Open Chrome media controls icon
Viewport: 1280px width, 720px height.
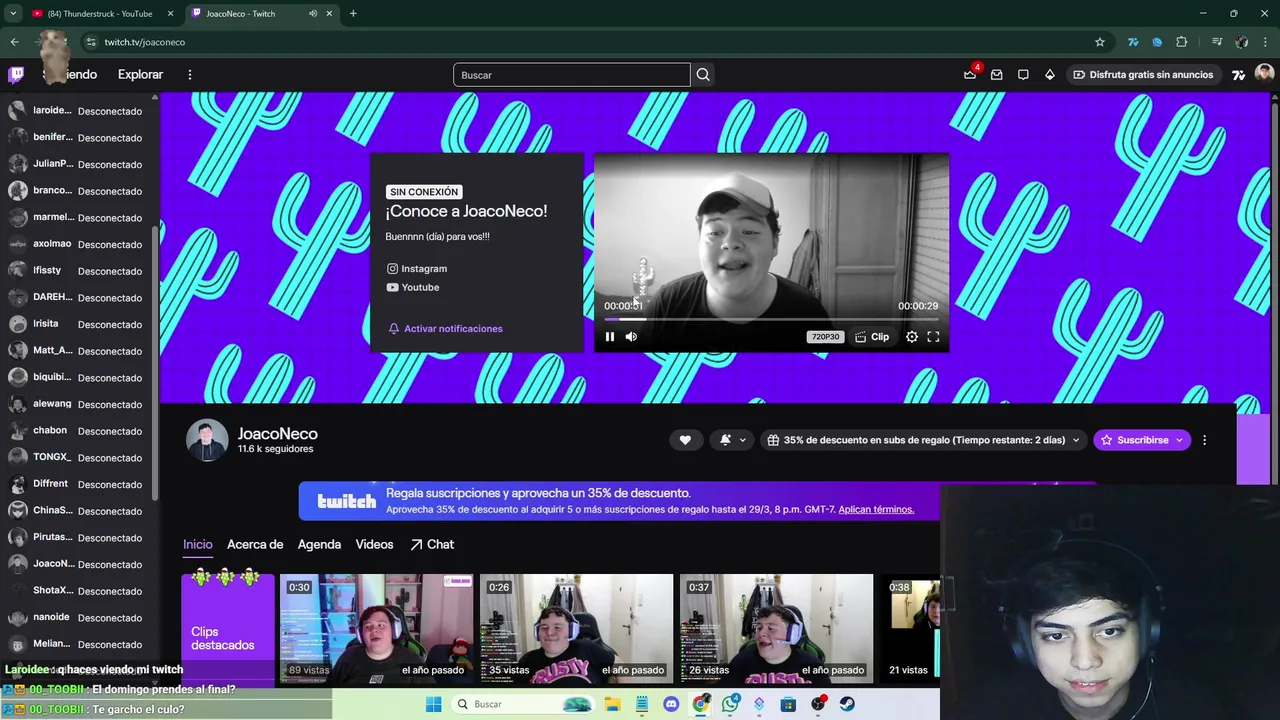pos(1217,42)
